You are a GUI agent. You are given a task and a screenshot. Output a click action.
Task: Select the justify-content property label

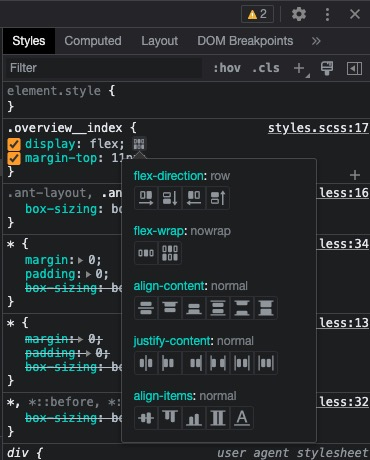(172, 341)
